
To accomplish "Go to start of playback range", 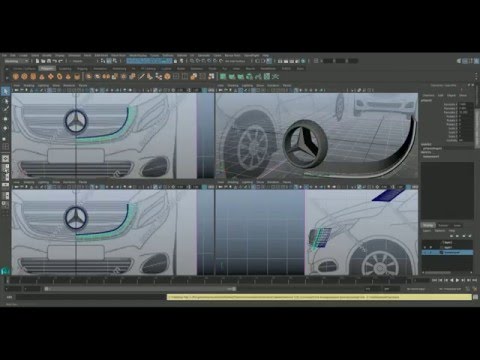I will tap(434, 280).
